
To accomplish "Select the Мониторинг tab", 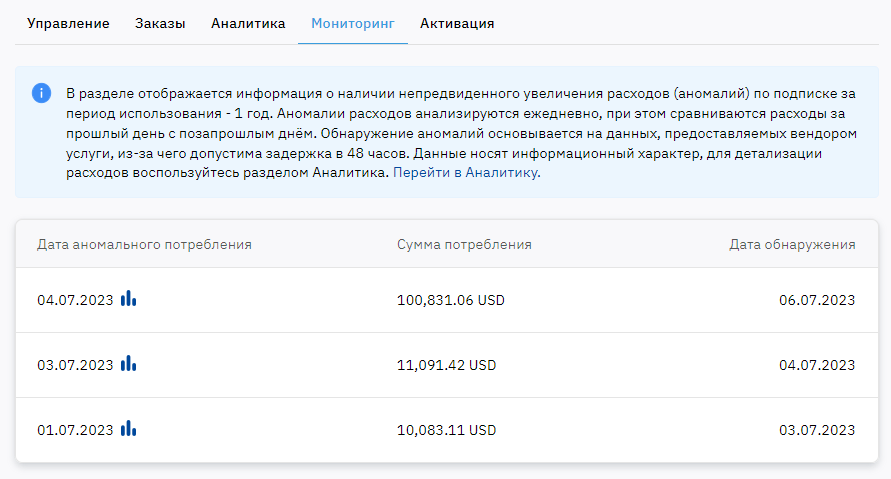I will [x=353, y=23].
